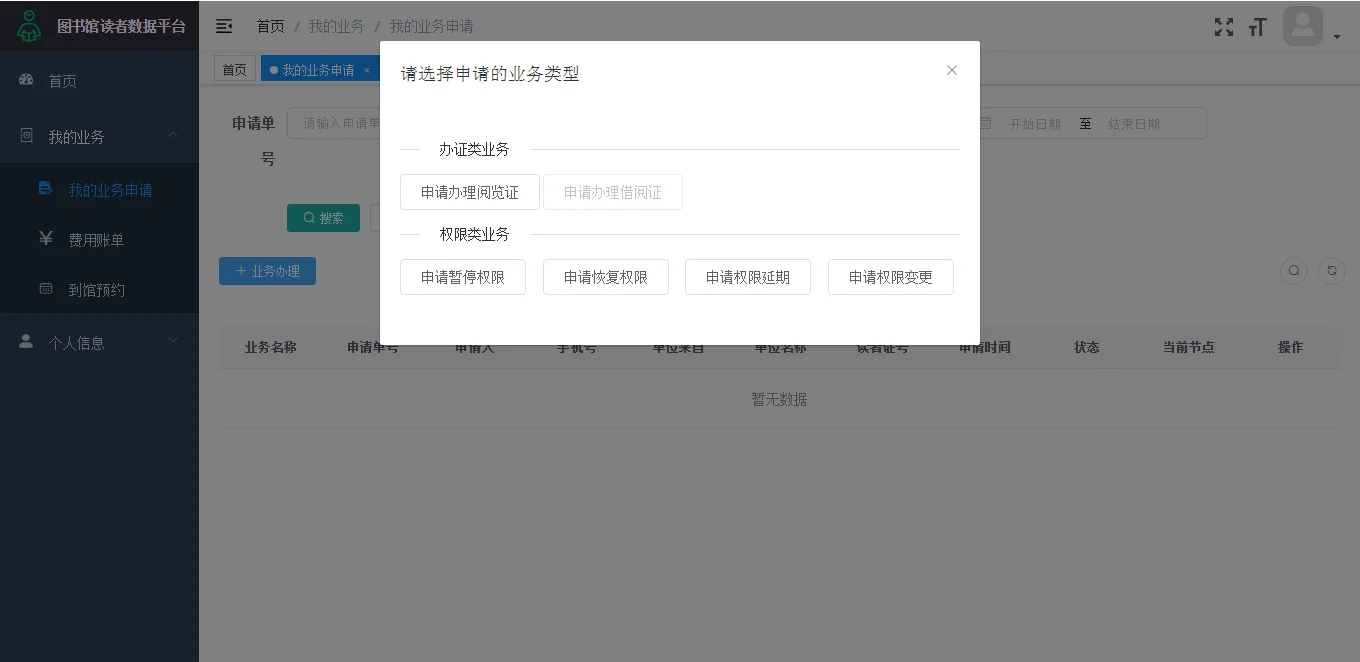Viewport: 1360px width, 662px height.
Task: Switch to the 我的业务申请 page tab
Action: click(318, 69)
